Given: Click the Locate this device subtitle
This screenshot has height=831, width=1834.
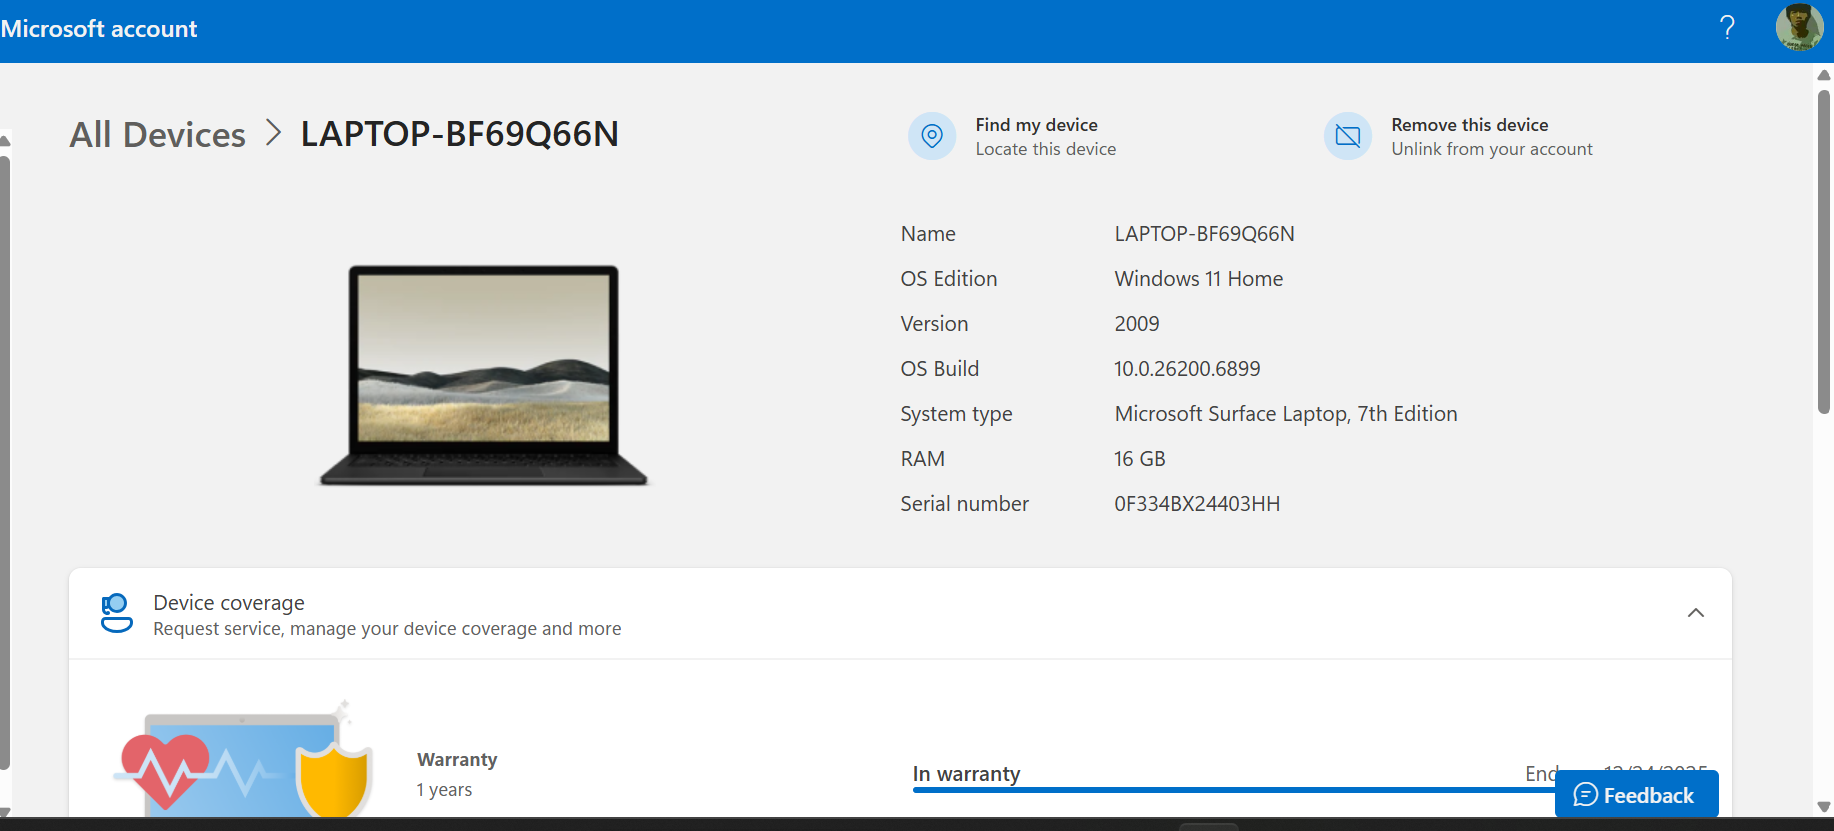Looking at the screenshot, I should pos(1046,149).
